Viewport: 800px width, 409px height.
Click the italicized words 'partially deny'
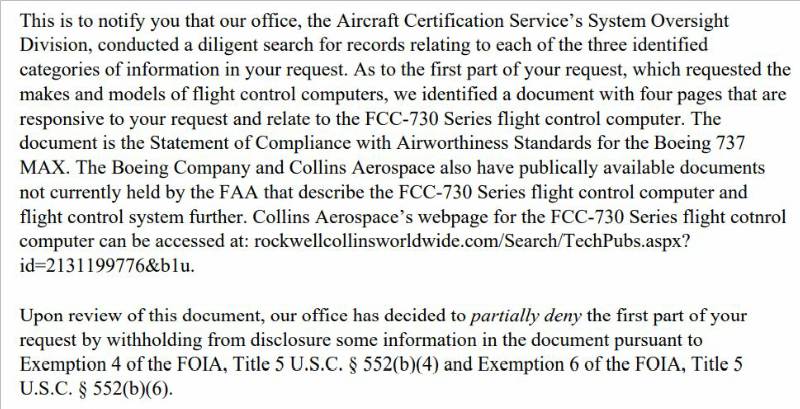coord(526,316)
